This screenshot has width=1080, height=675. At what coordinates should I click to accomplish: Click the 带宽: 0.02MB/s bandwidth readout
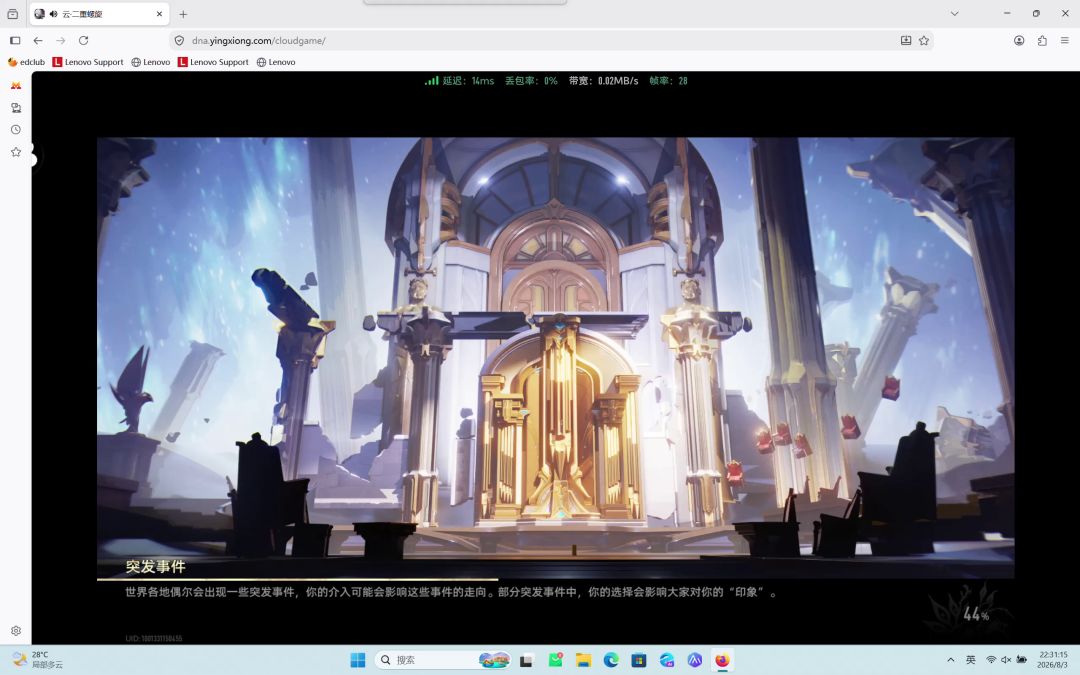pyautogui.click(x=603, y=81)
